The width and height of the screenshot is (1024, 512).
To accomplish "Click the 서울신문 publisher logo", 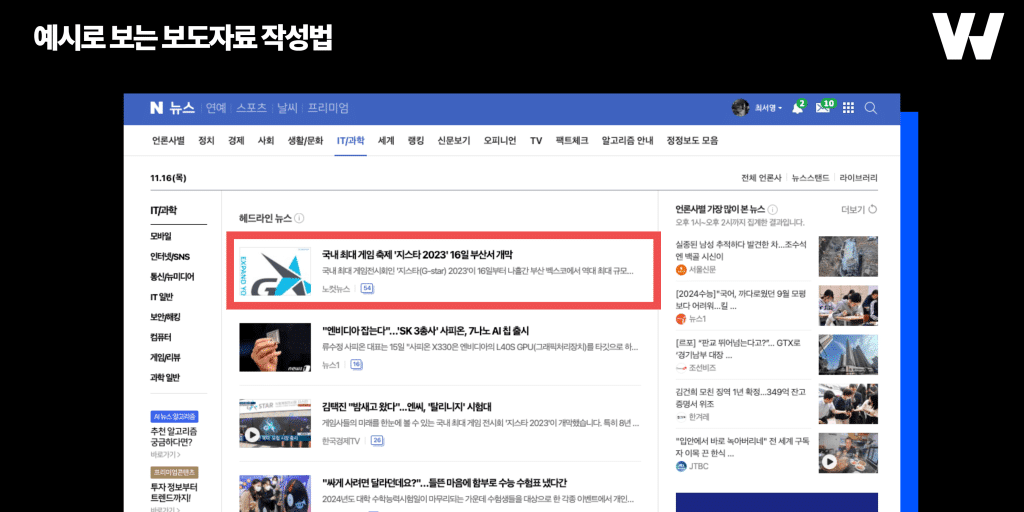I will pyautogui.click(x=681, y=269).
